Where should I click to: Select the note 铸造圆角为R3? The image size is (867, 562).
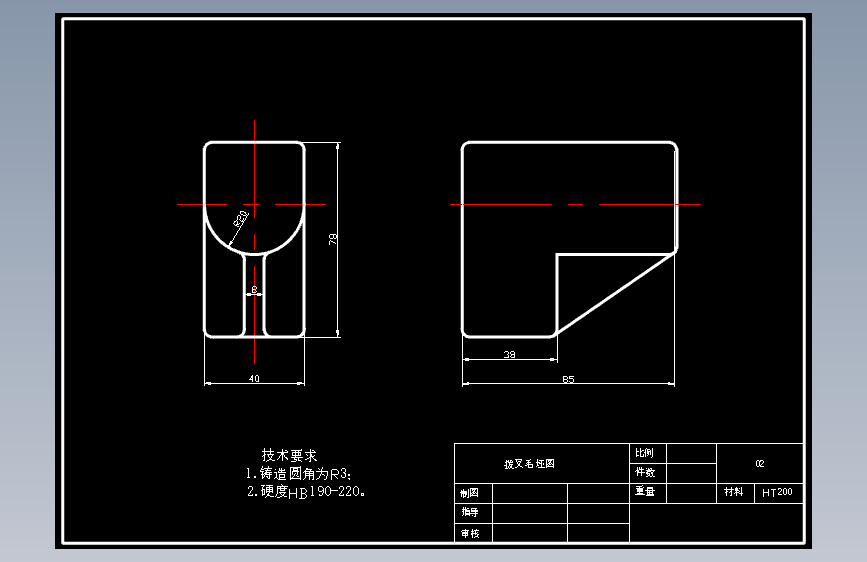pyautogui.click(x=299, y=473)
